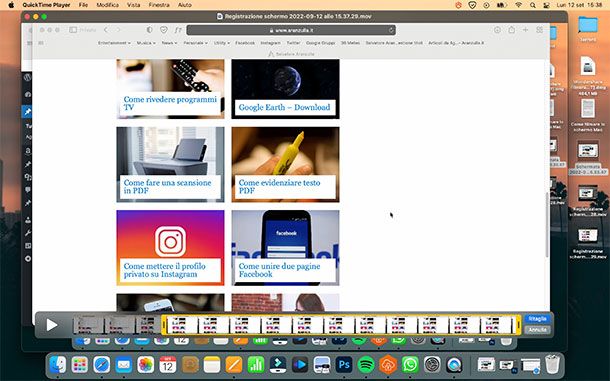The height and width of the screenshot is (381, 610).
Task: Launch Photoshop from the Dock
Action: [344, 365]
